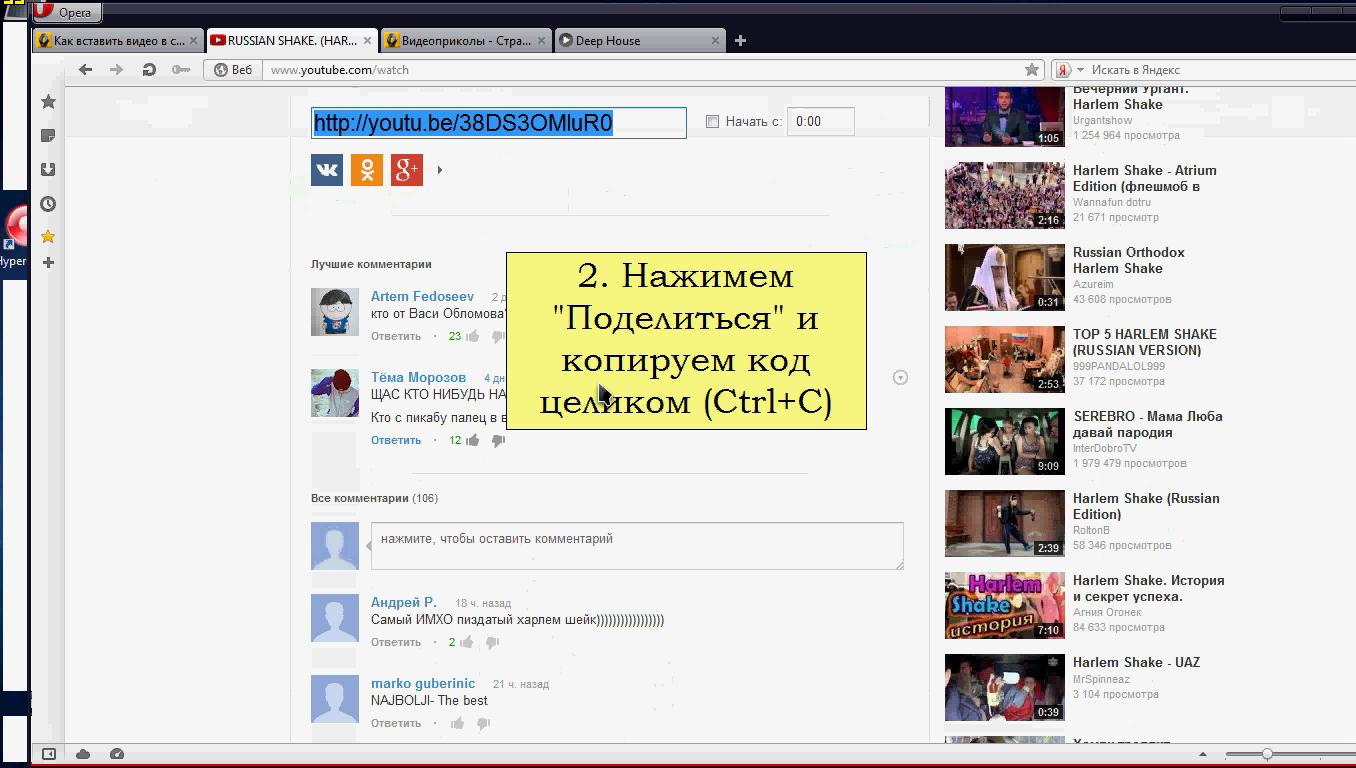Open Harlem Shake Atrium Edition thumbnail
1356x768 pixels.
[1005, 195]
